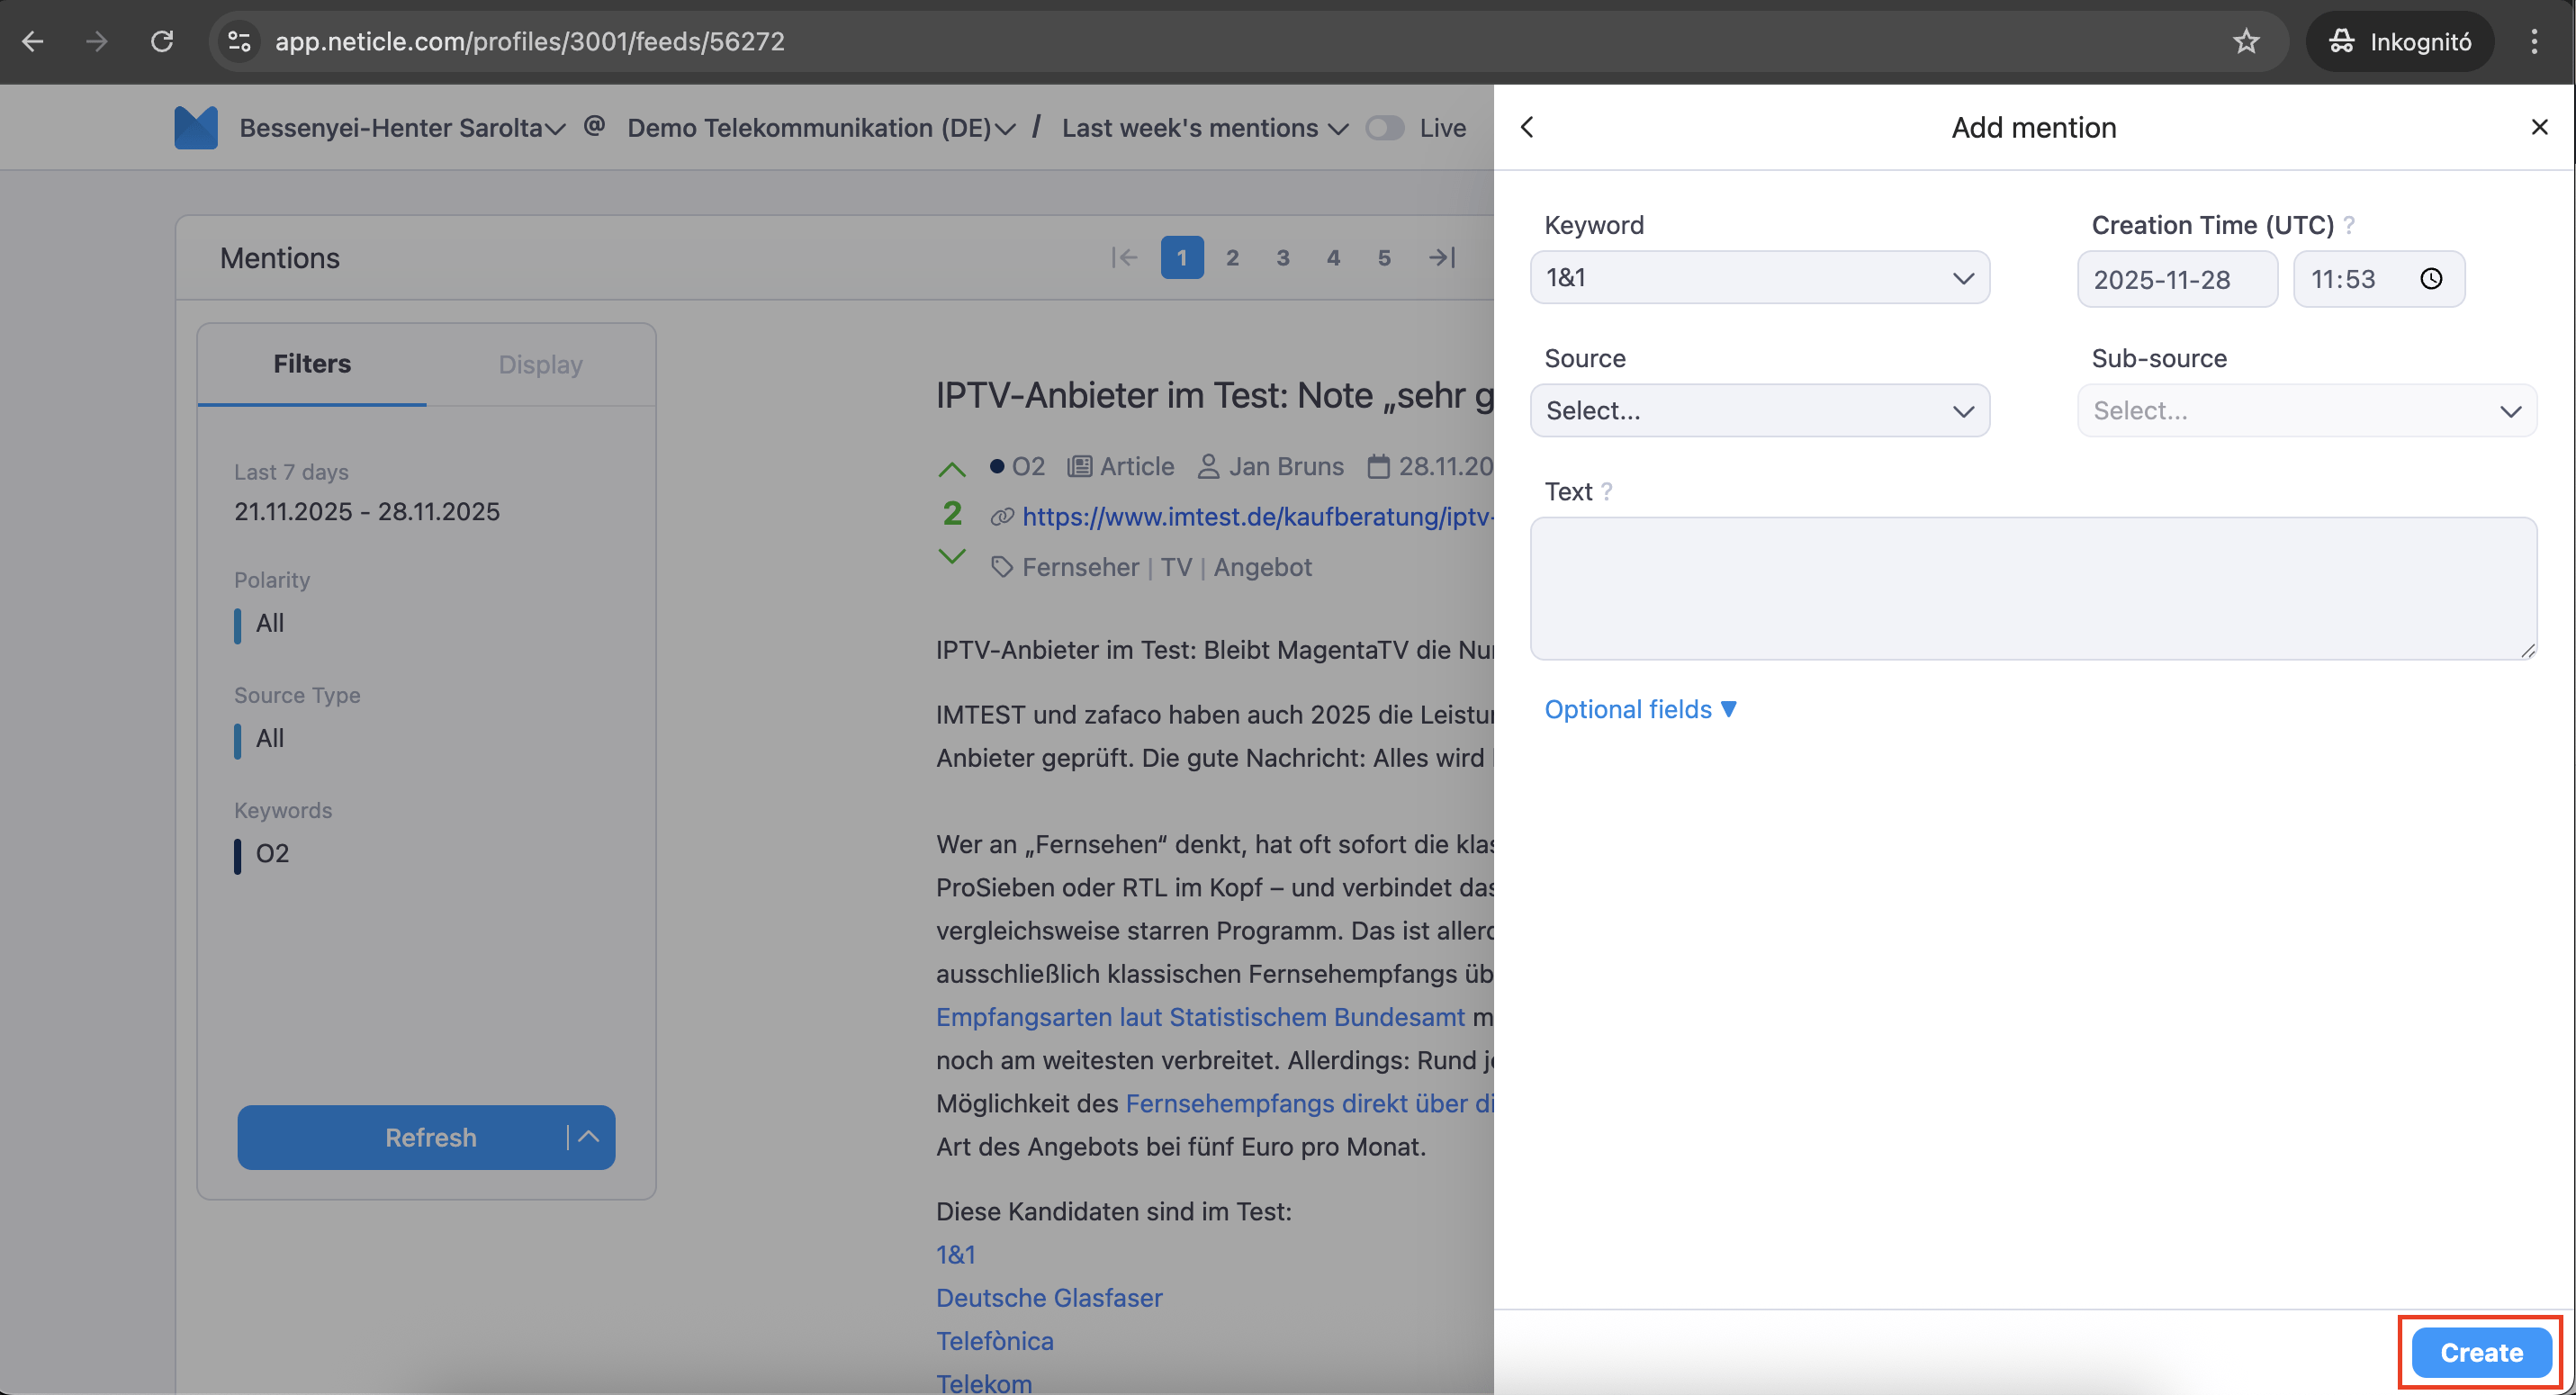Image resolution: width=2576 pixels, height=1395 pixels.
Task: Switch to the Display tab
Action: [x=540, y=364]
